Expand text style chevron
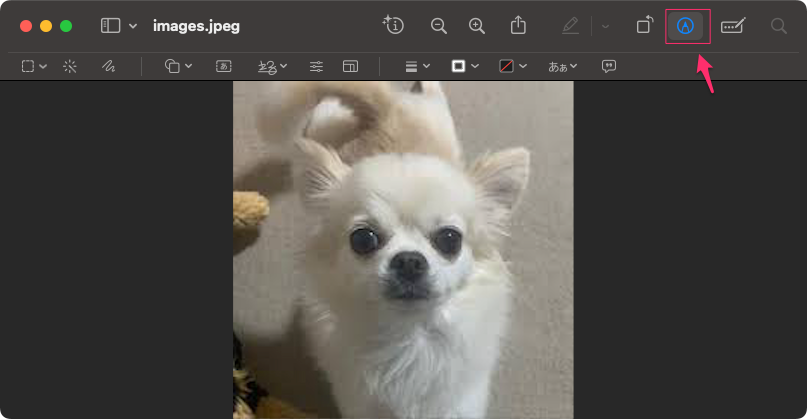The image size is (807, 419). (x=573, y=66)
